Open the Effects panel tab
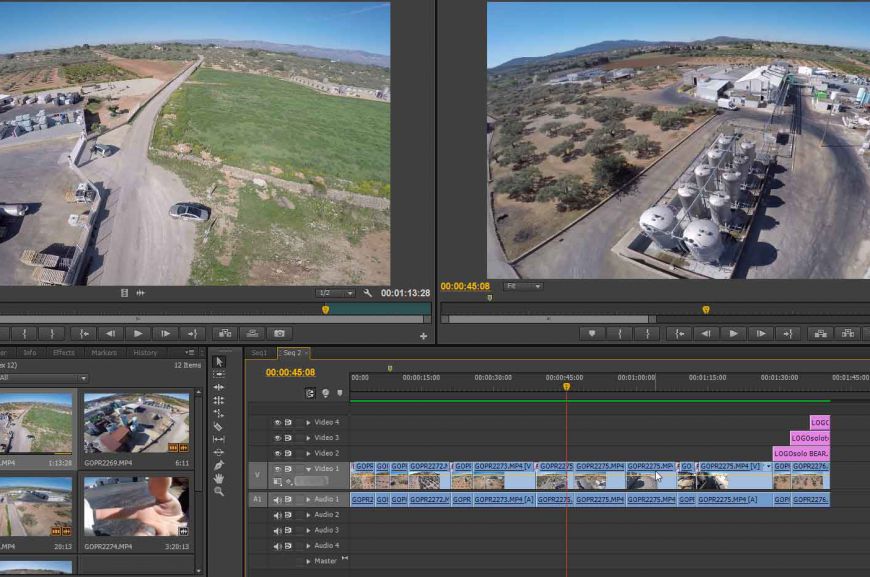The height and width of the screenshot is (577, 870). (x=63, y=352)
